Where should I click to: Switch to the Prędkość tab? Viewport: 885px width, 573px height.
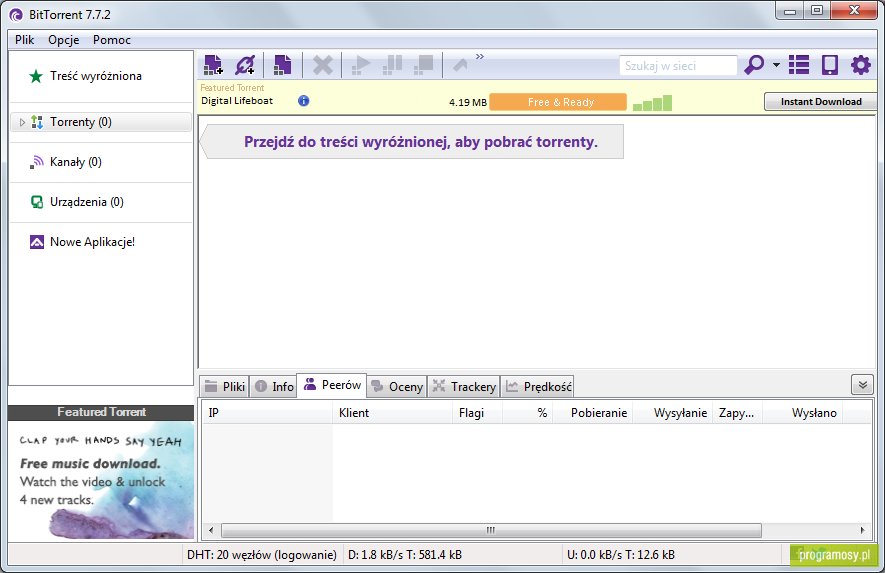pos(538,387)
